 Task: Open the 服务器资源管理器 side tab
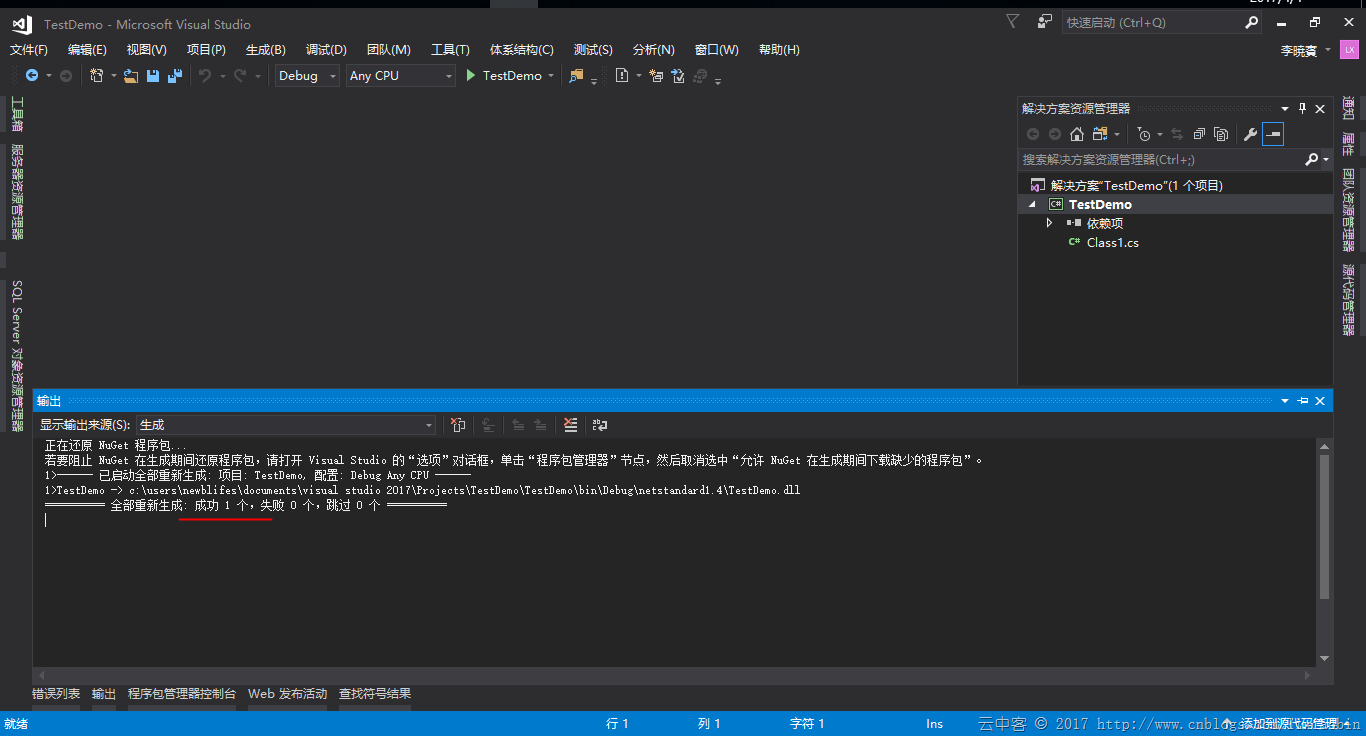(x=16, y=192)
